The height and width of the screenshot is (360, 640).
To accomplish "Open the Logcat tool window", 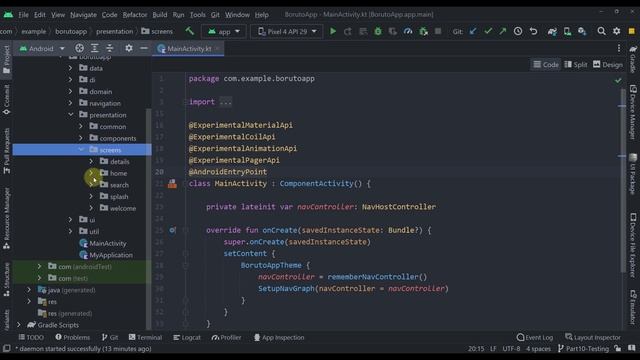I will pyautogui.click(x=187, y=338).
